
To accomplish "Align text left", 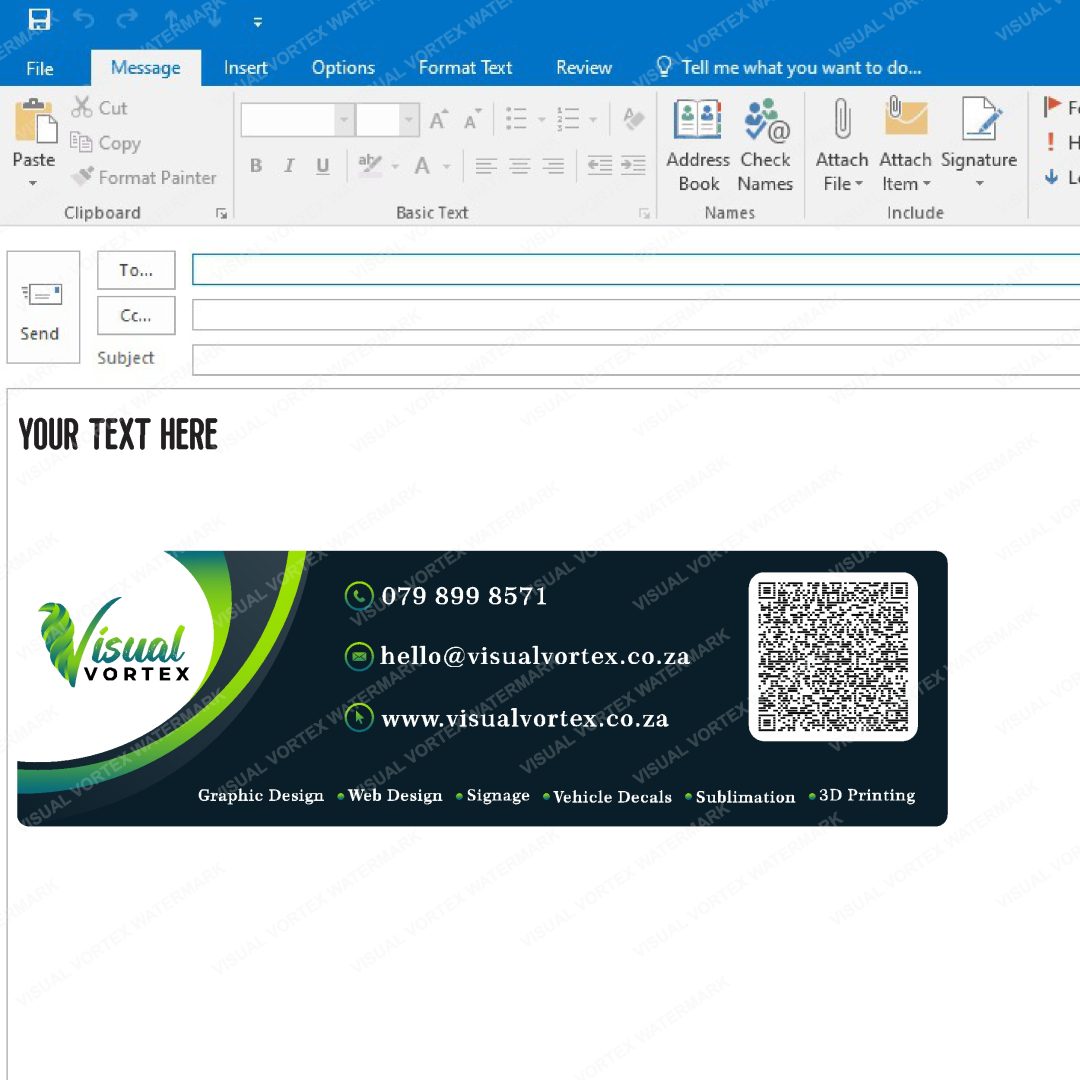I will tap(486, 165).
